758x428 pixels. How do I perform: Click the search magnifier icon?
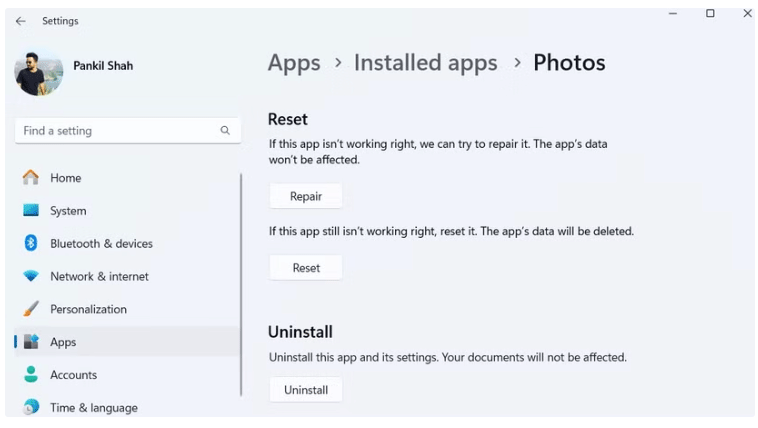pyautogui.click(x=225, y=131)
